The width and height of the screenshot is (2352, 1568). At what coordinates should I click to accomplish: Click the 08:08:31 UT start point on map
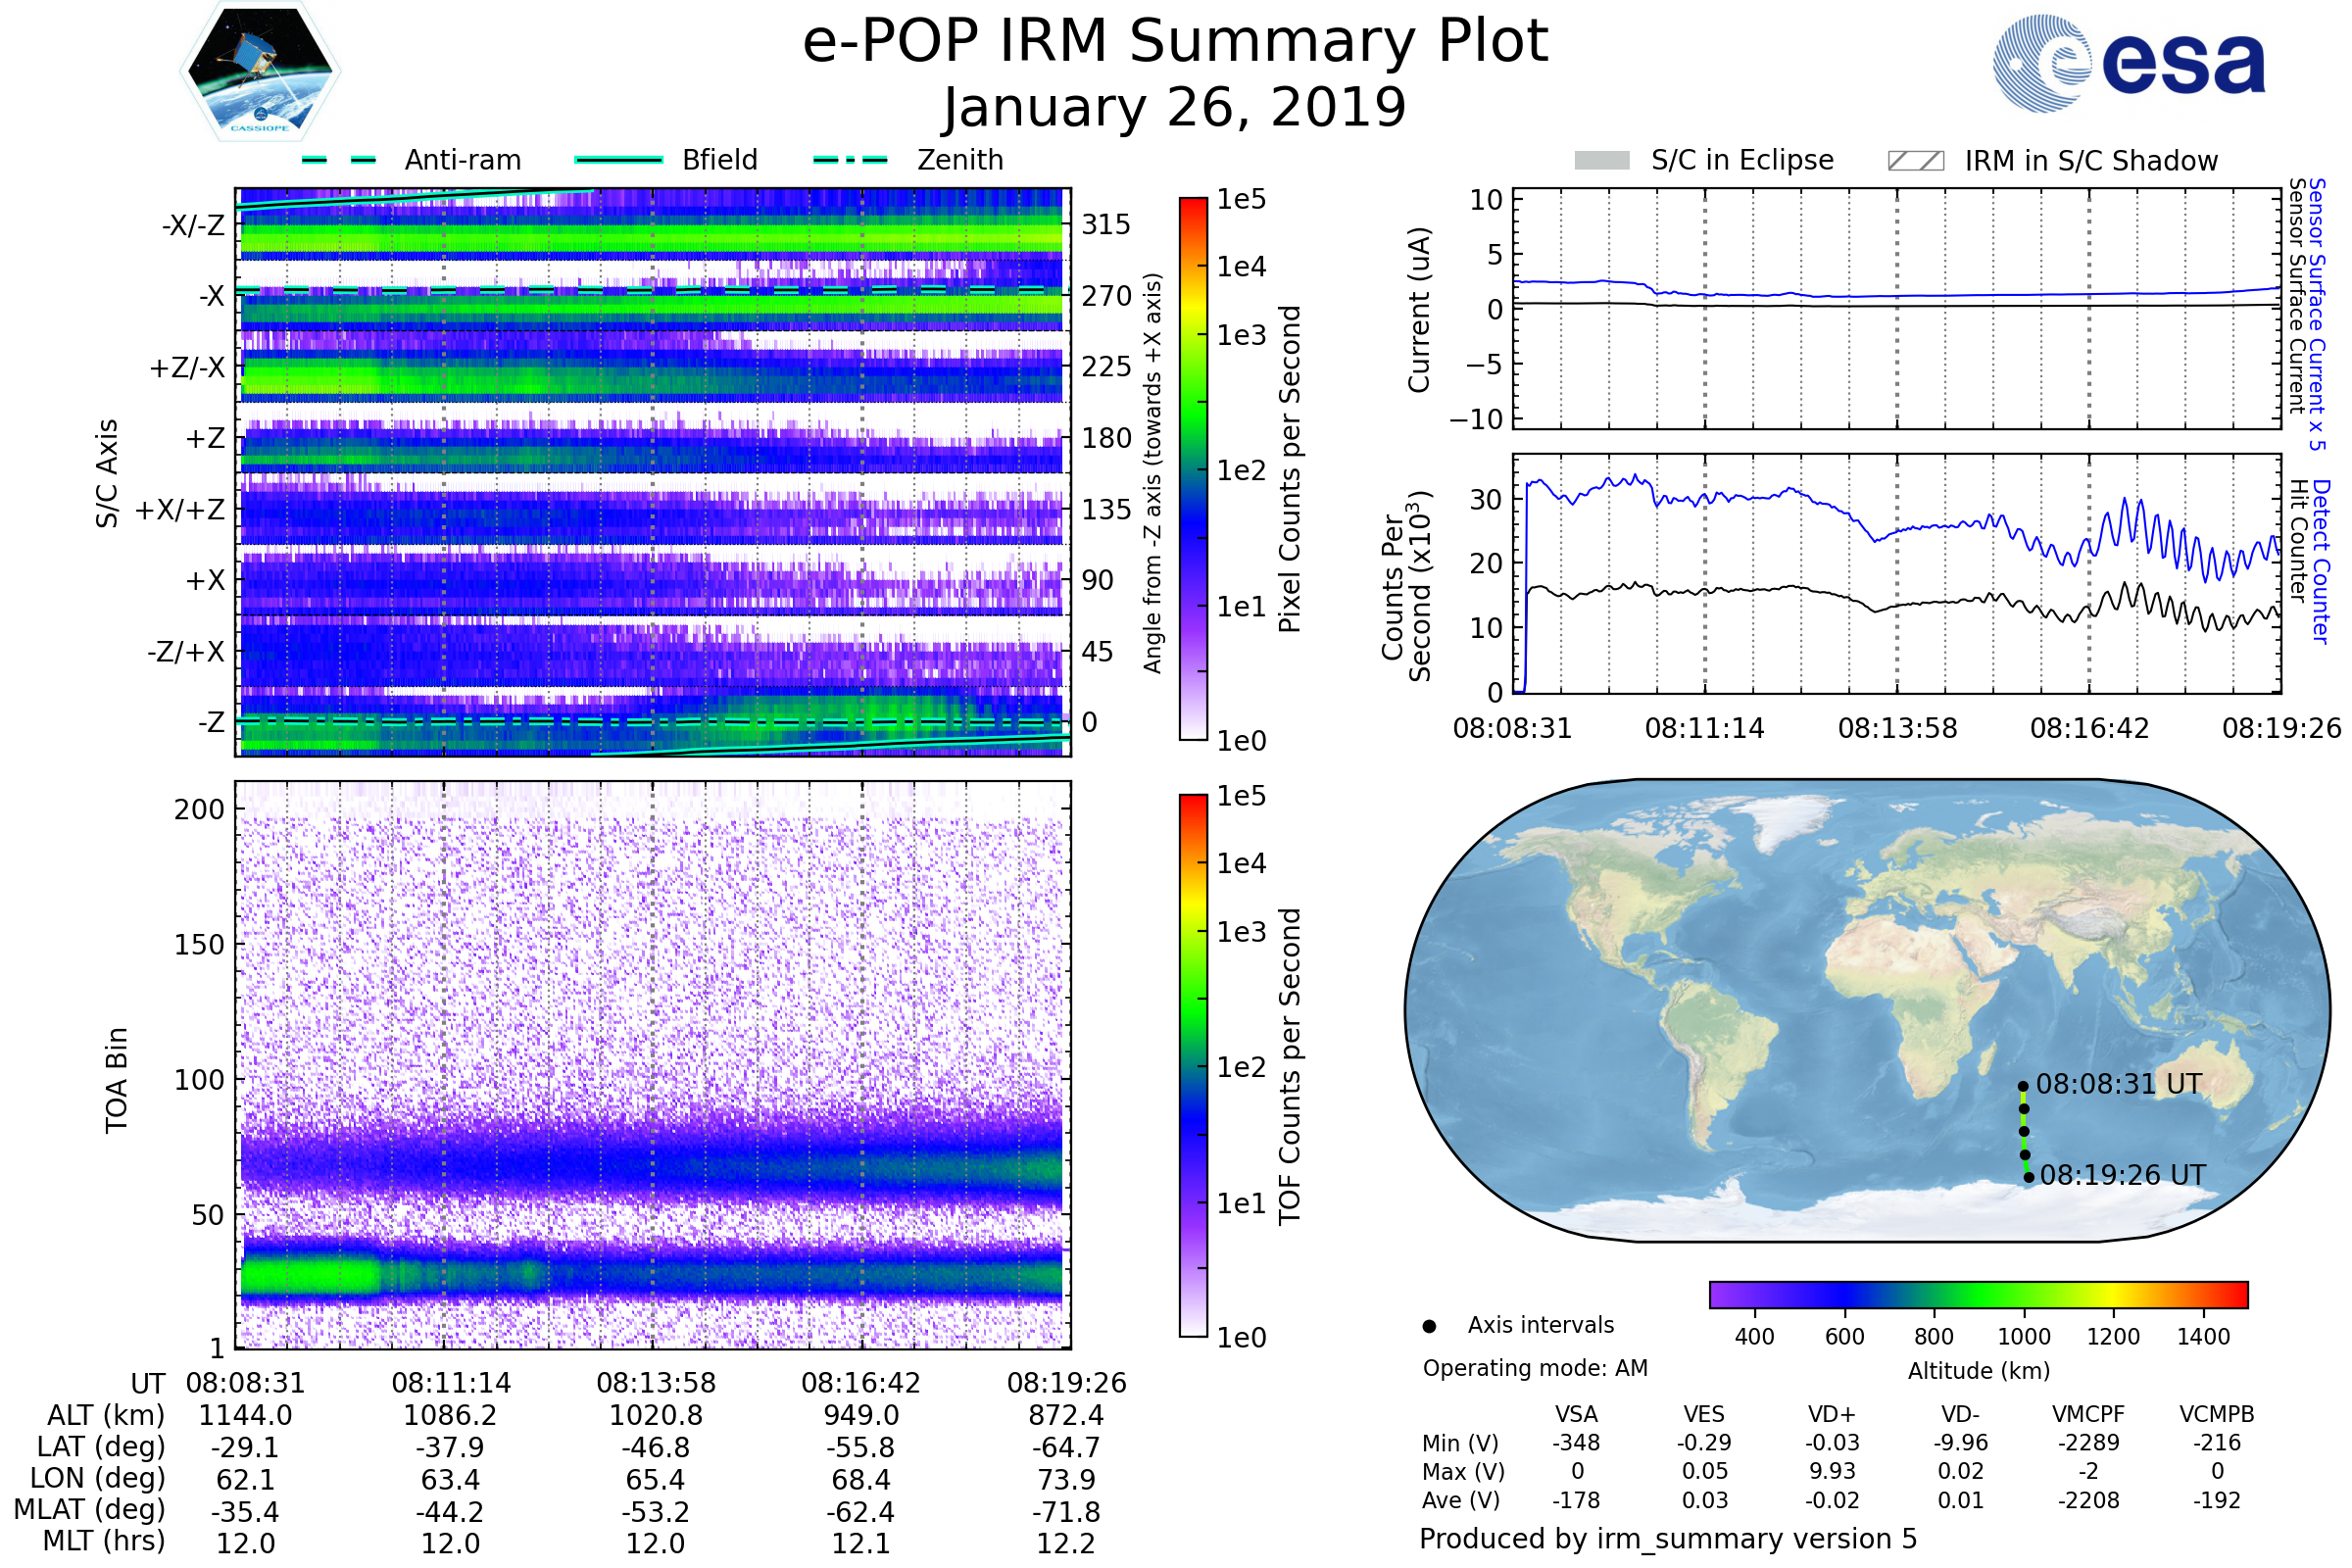2022,1086
